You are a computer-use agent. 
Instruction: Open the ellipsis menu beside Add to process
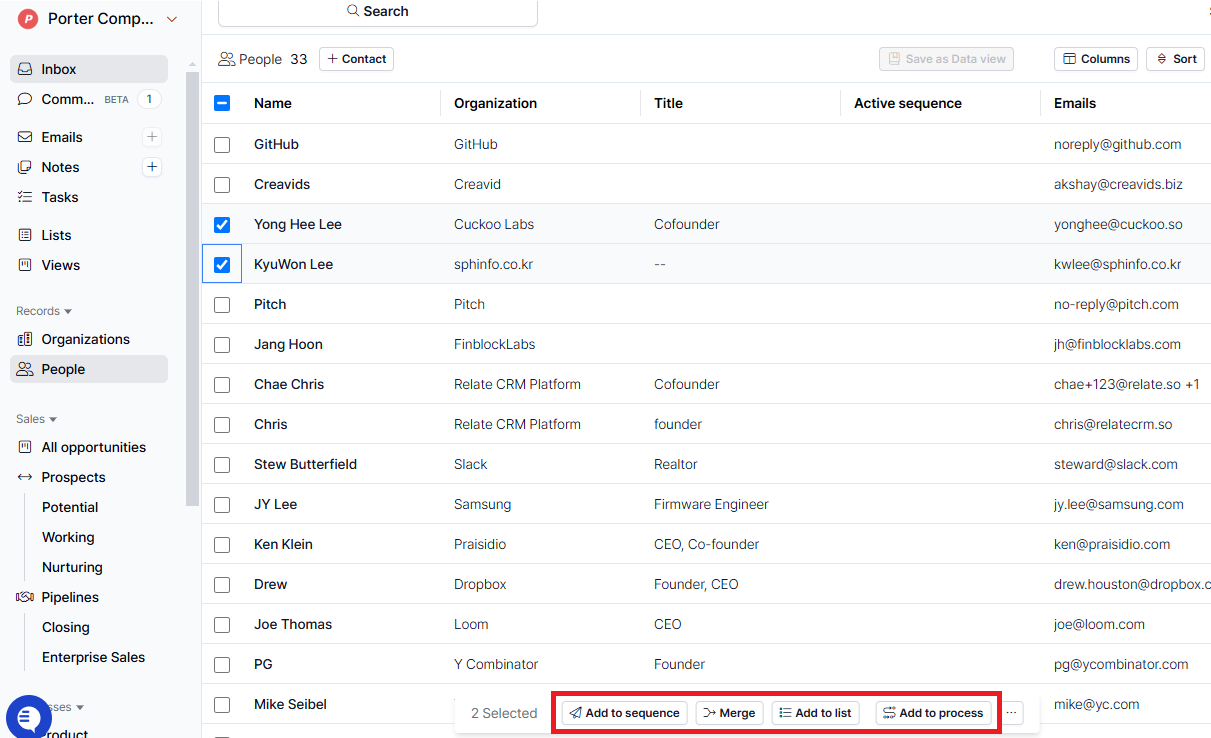coord(1010,713)
